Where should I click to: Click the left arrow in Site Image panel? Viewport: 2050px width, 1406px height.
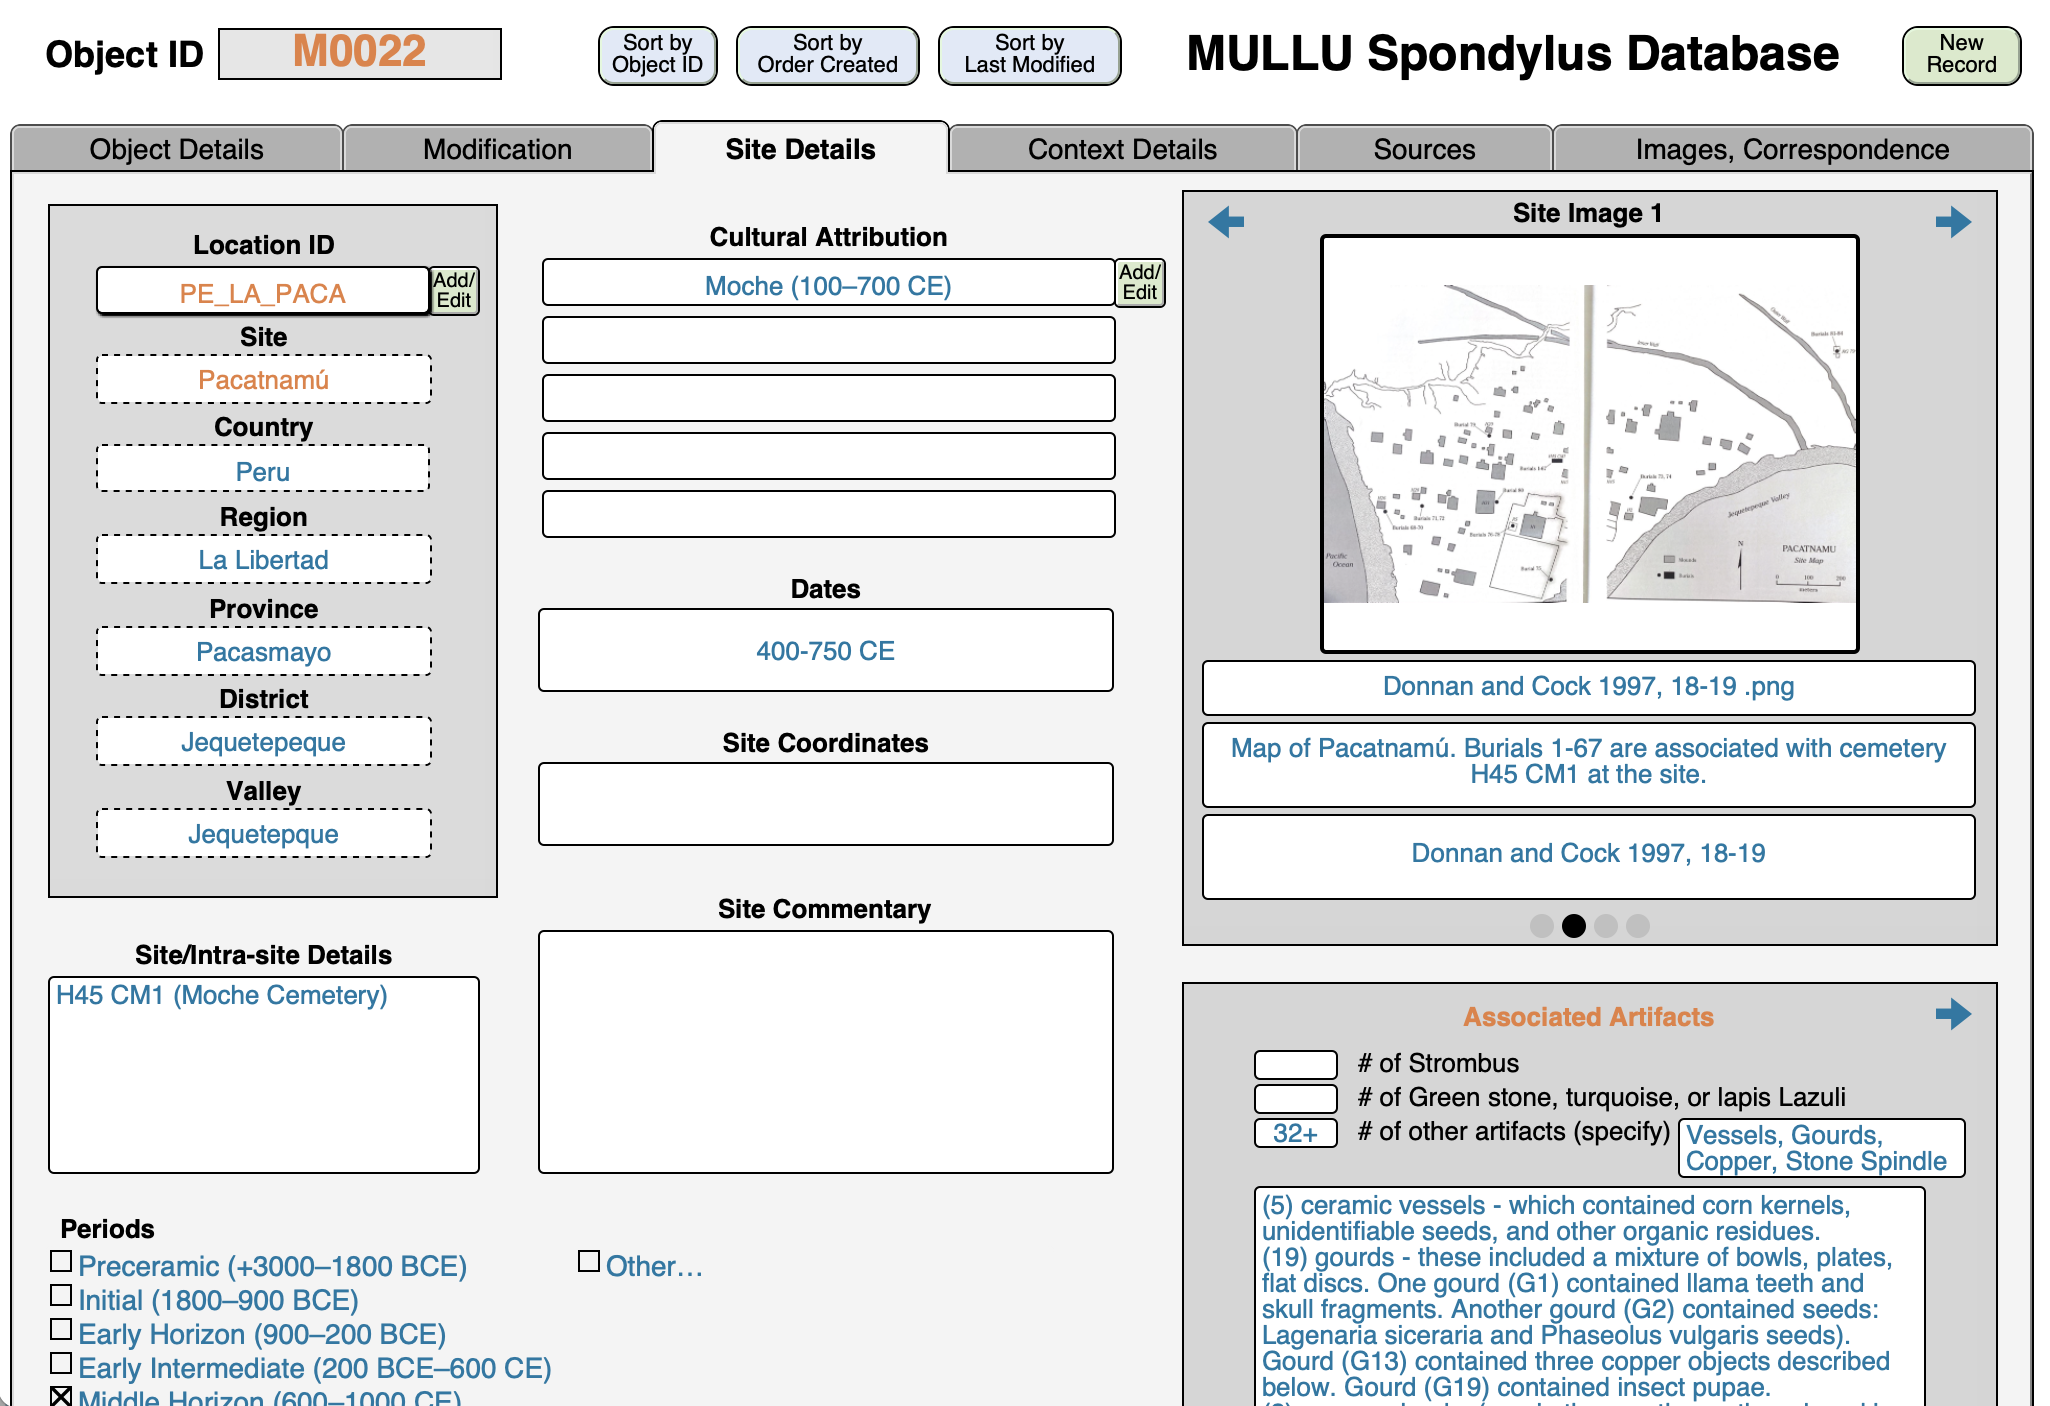coord(1226,221)
